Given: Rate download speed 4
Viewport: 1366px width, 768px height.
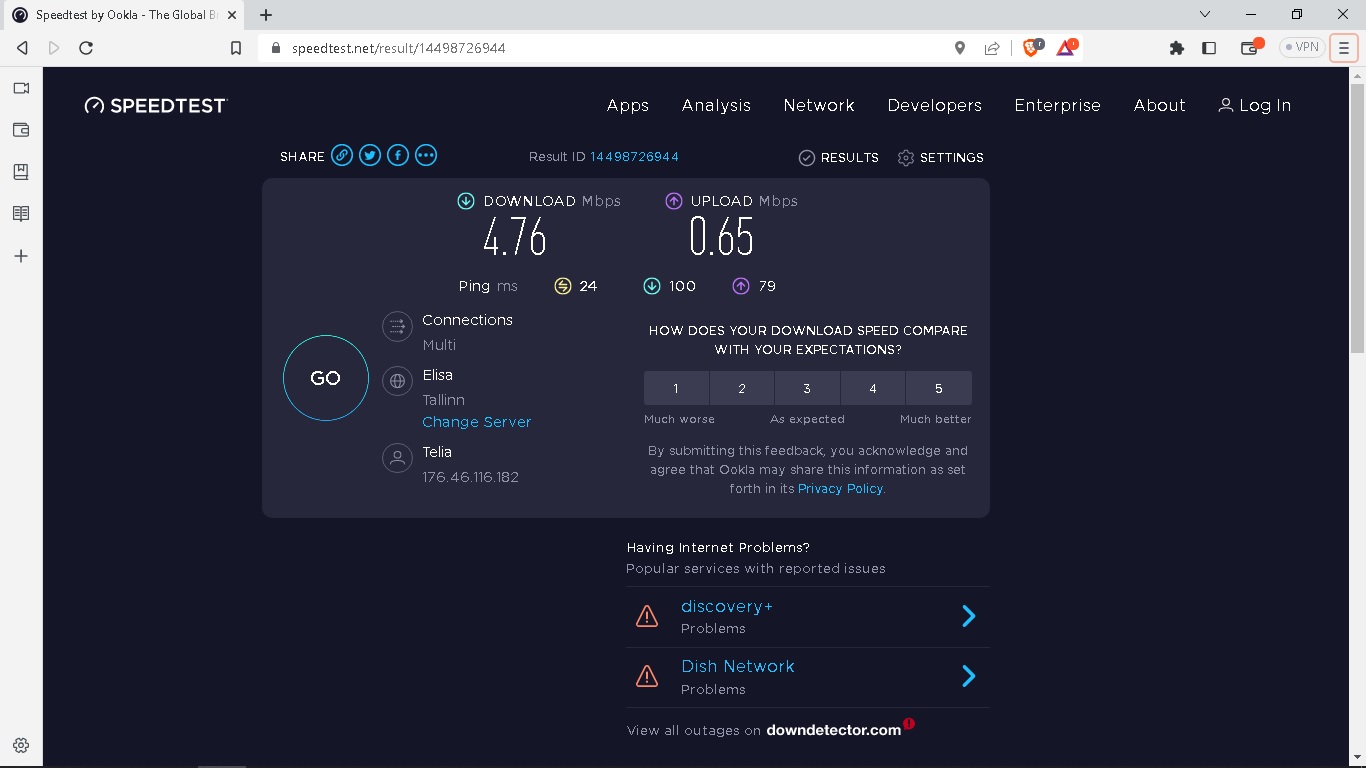Looking at the screenshot, I should tap(873, 388).
